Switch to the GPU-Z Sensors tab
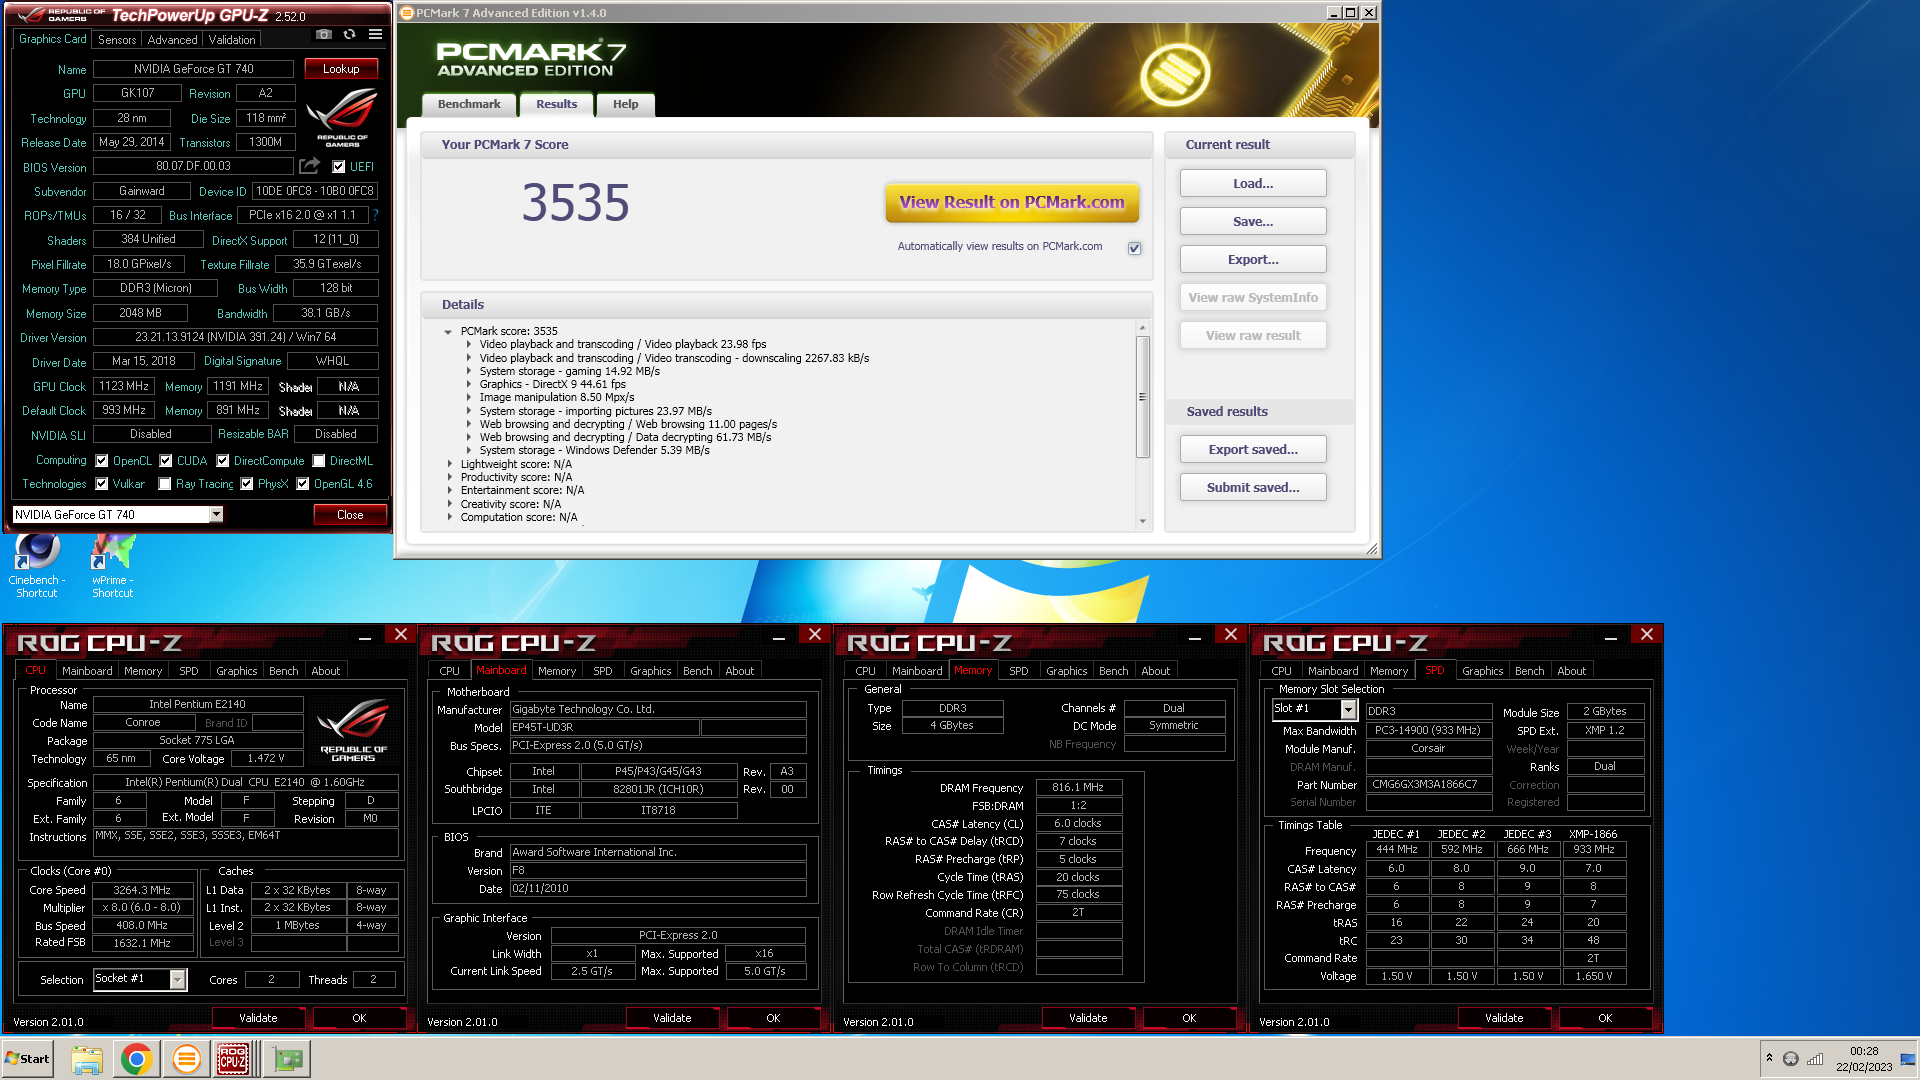The image size is (1920, 1080). [117, 40]
